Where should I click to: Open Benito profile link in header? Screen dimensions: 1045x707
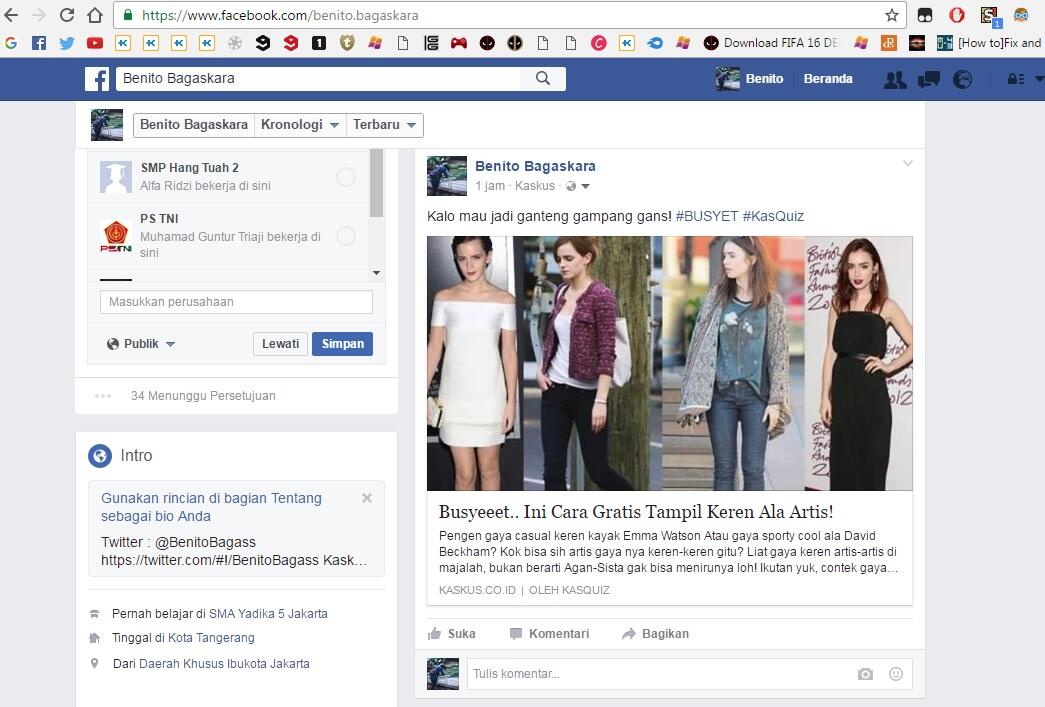point(750,79)
